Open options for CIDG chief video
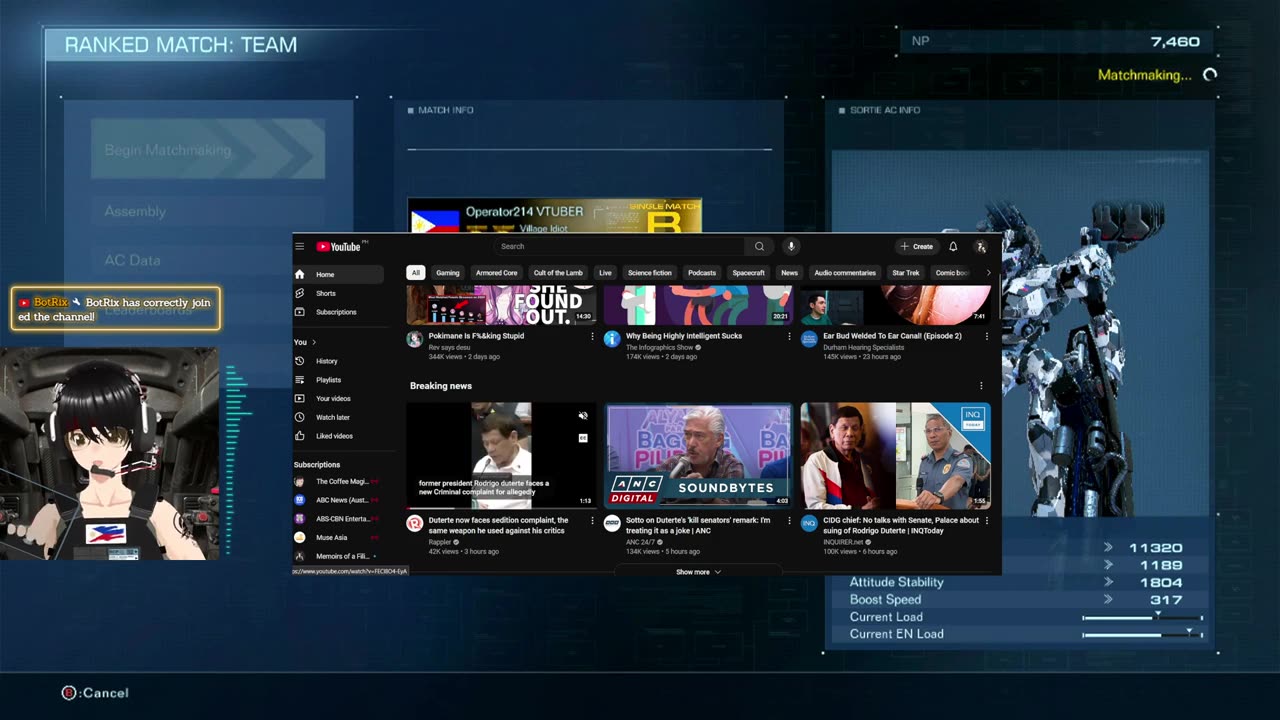This screenshot has width=1280, height=720. pyautogui.click(x=987, y=520)
